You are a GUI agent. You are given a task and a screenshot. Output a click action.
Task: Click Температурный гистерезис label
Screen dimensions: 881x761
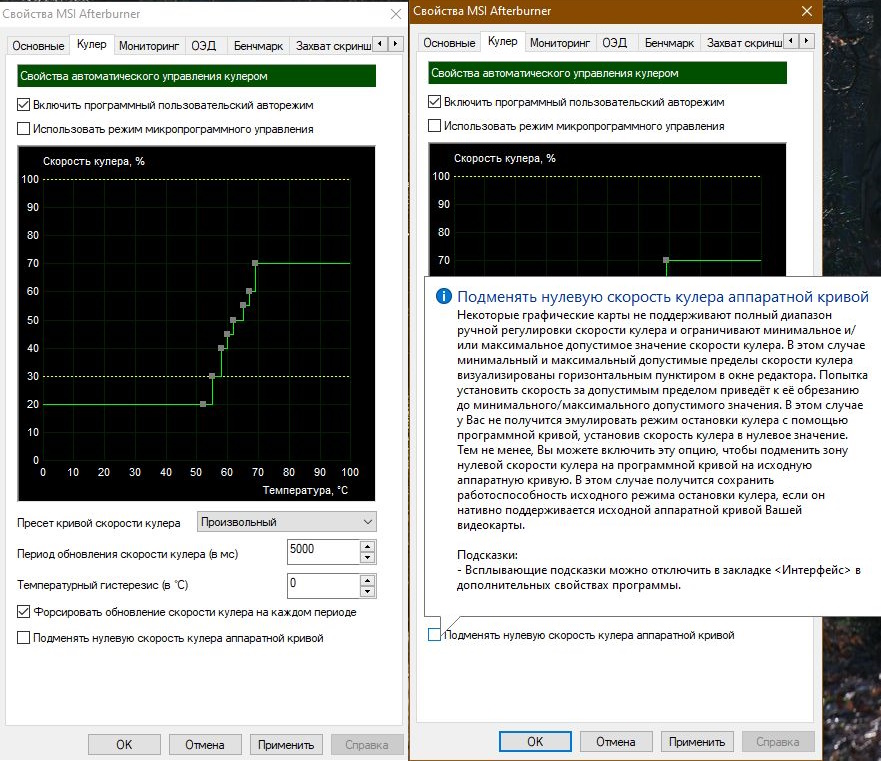click(x=103, y=585)
